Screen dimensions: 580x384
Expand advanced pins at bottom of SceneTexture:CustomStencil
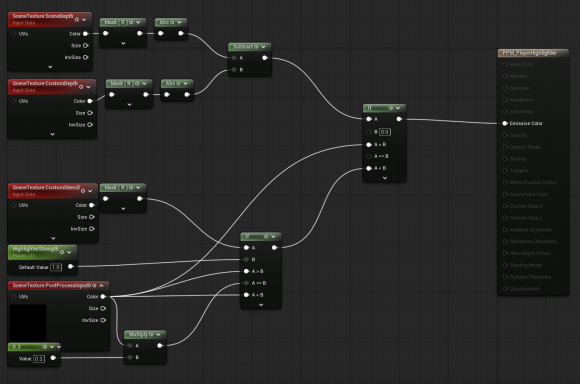pyautogui.click(x=53, y=238)
